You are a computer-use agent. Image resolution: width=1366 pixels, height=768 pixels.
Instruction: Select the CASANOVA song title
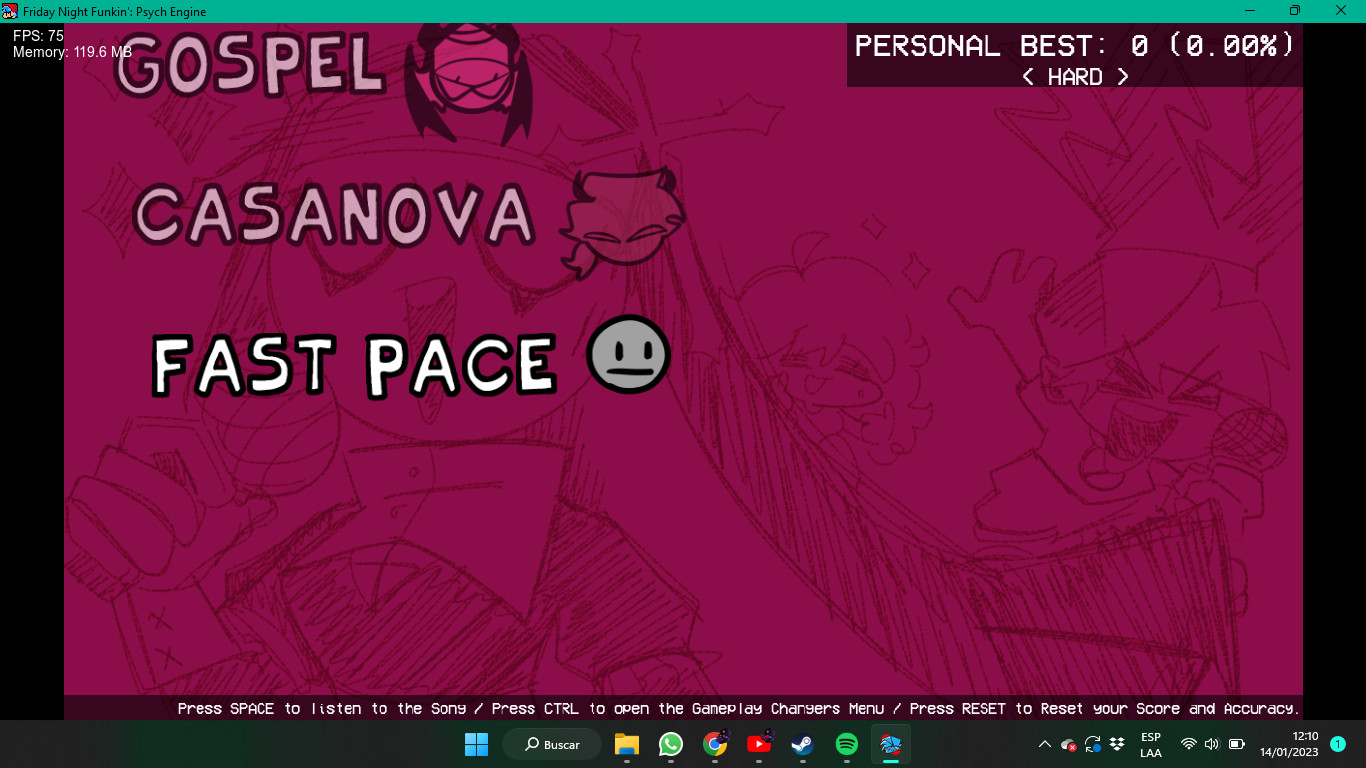[x=334, y=216]
